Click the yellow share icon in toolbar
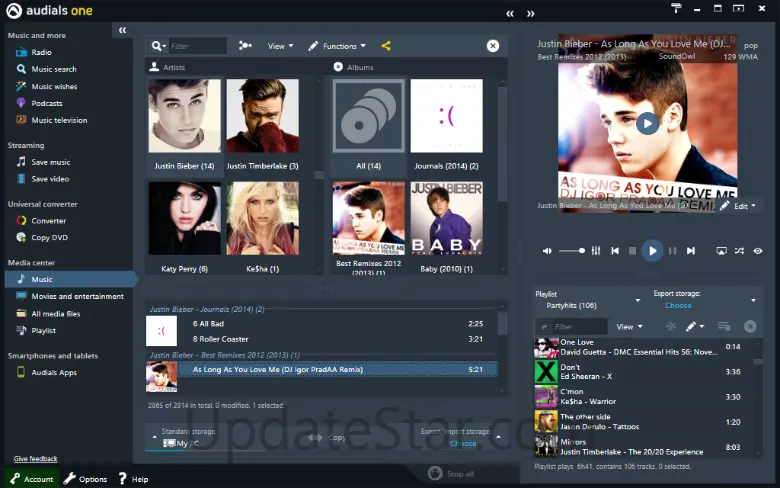Image resolution: width=780 pixels, height=488 pixels. tap(386, 46)
